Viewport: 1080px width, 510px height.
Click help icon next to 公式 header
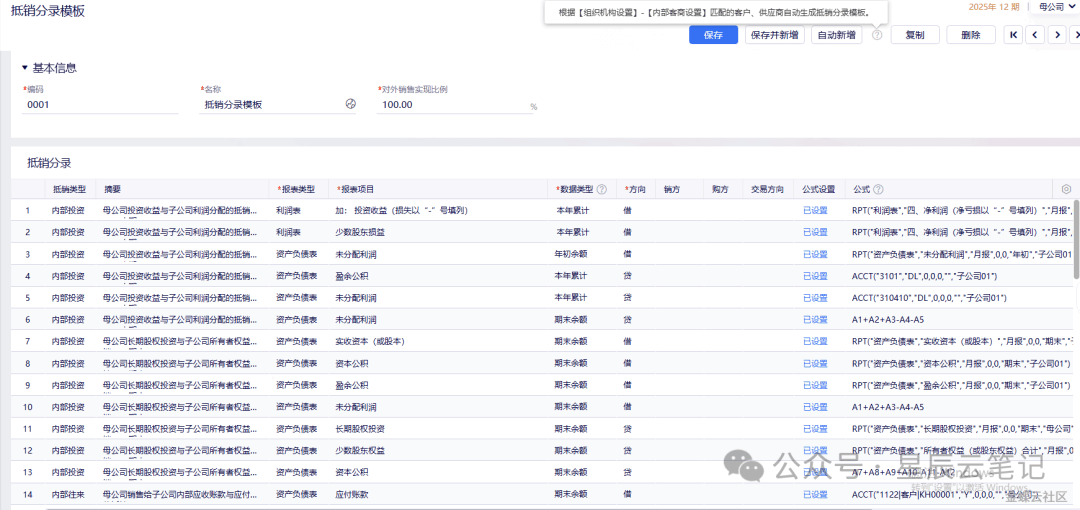point(878,189)
